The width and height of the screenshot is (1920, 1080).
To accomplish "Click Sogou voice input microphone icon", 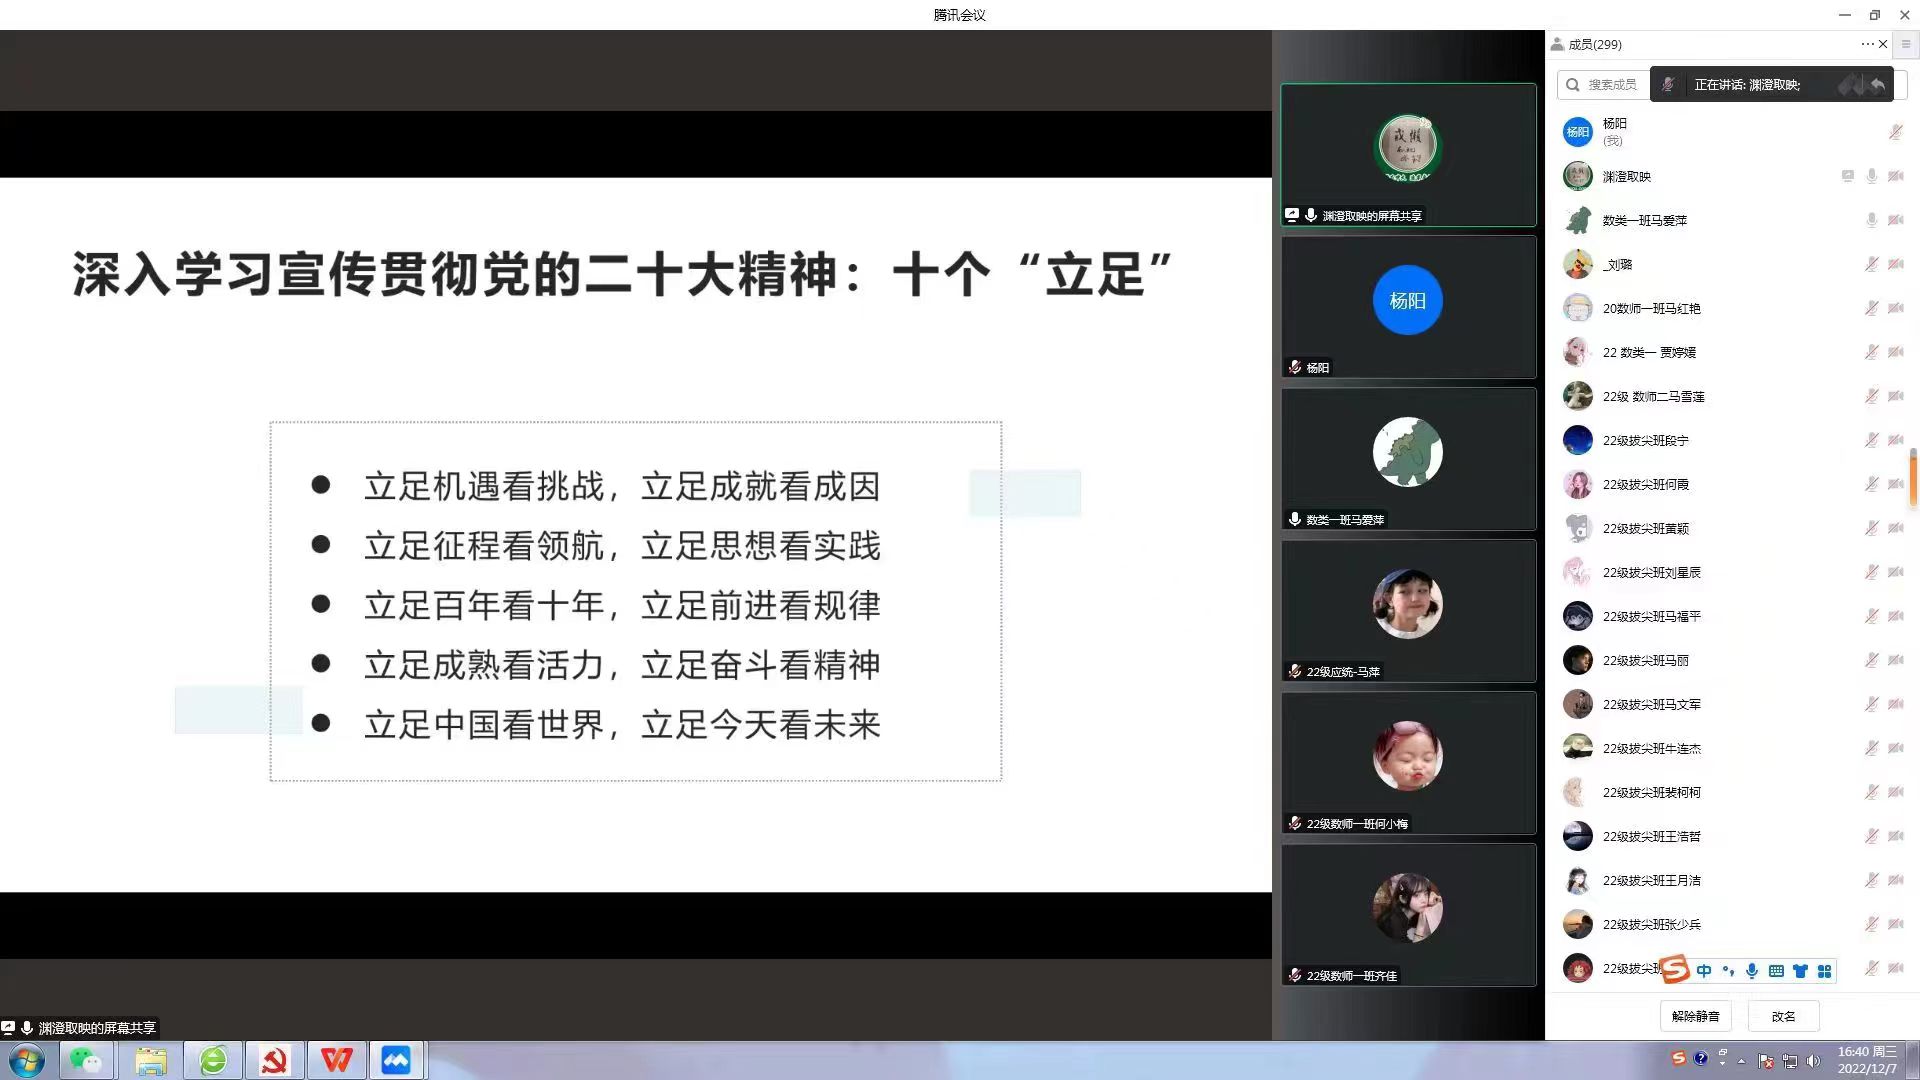I will pos(1751,971).
